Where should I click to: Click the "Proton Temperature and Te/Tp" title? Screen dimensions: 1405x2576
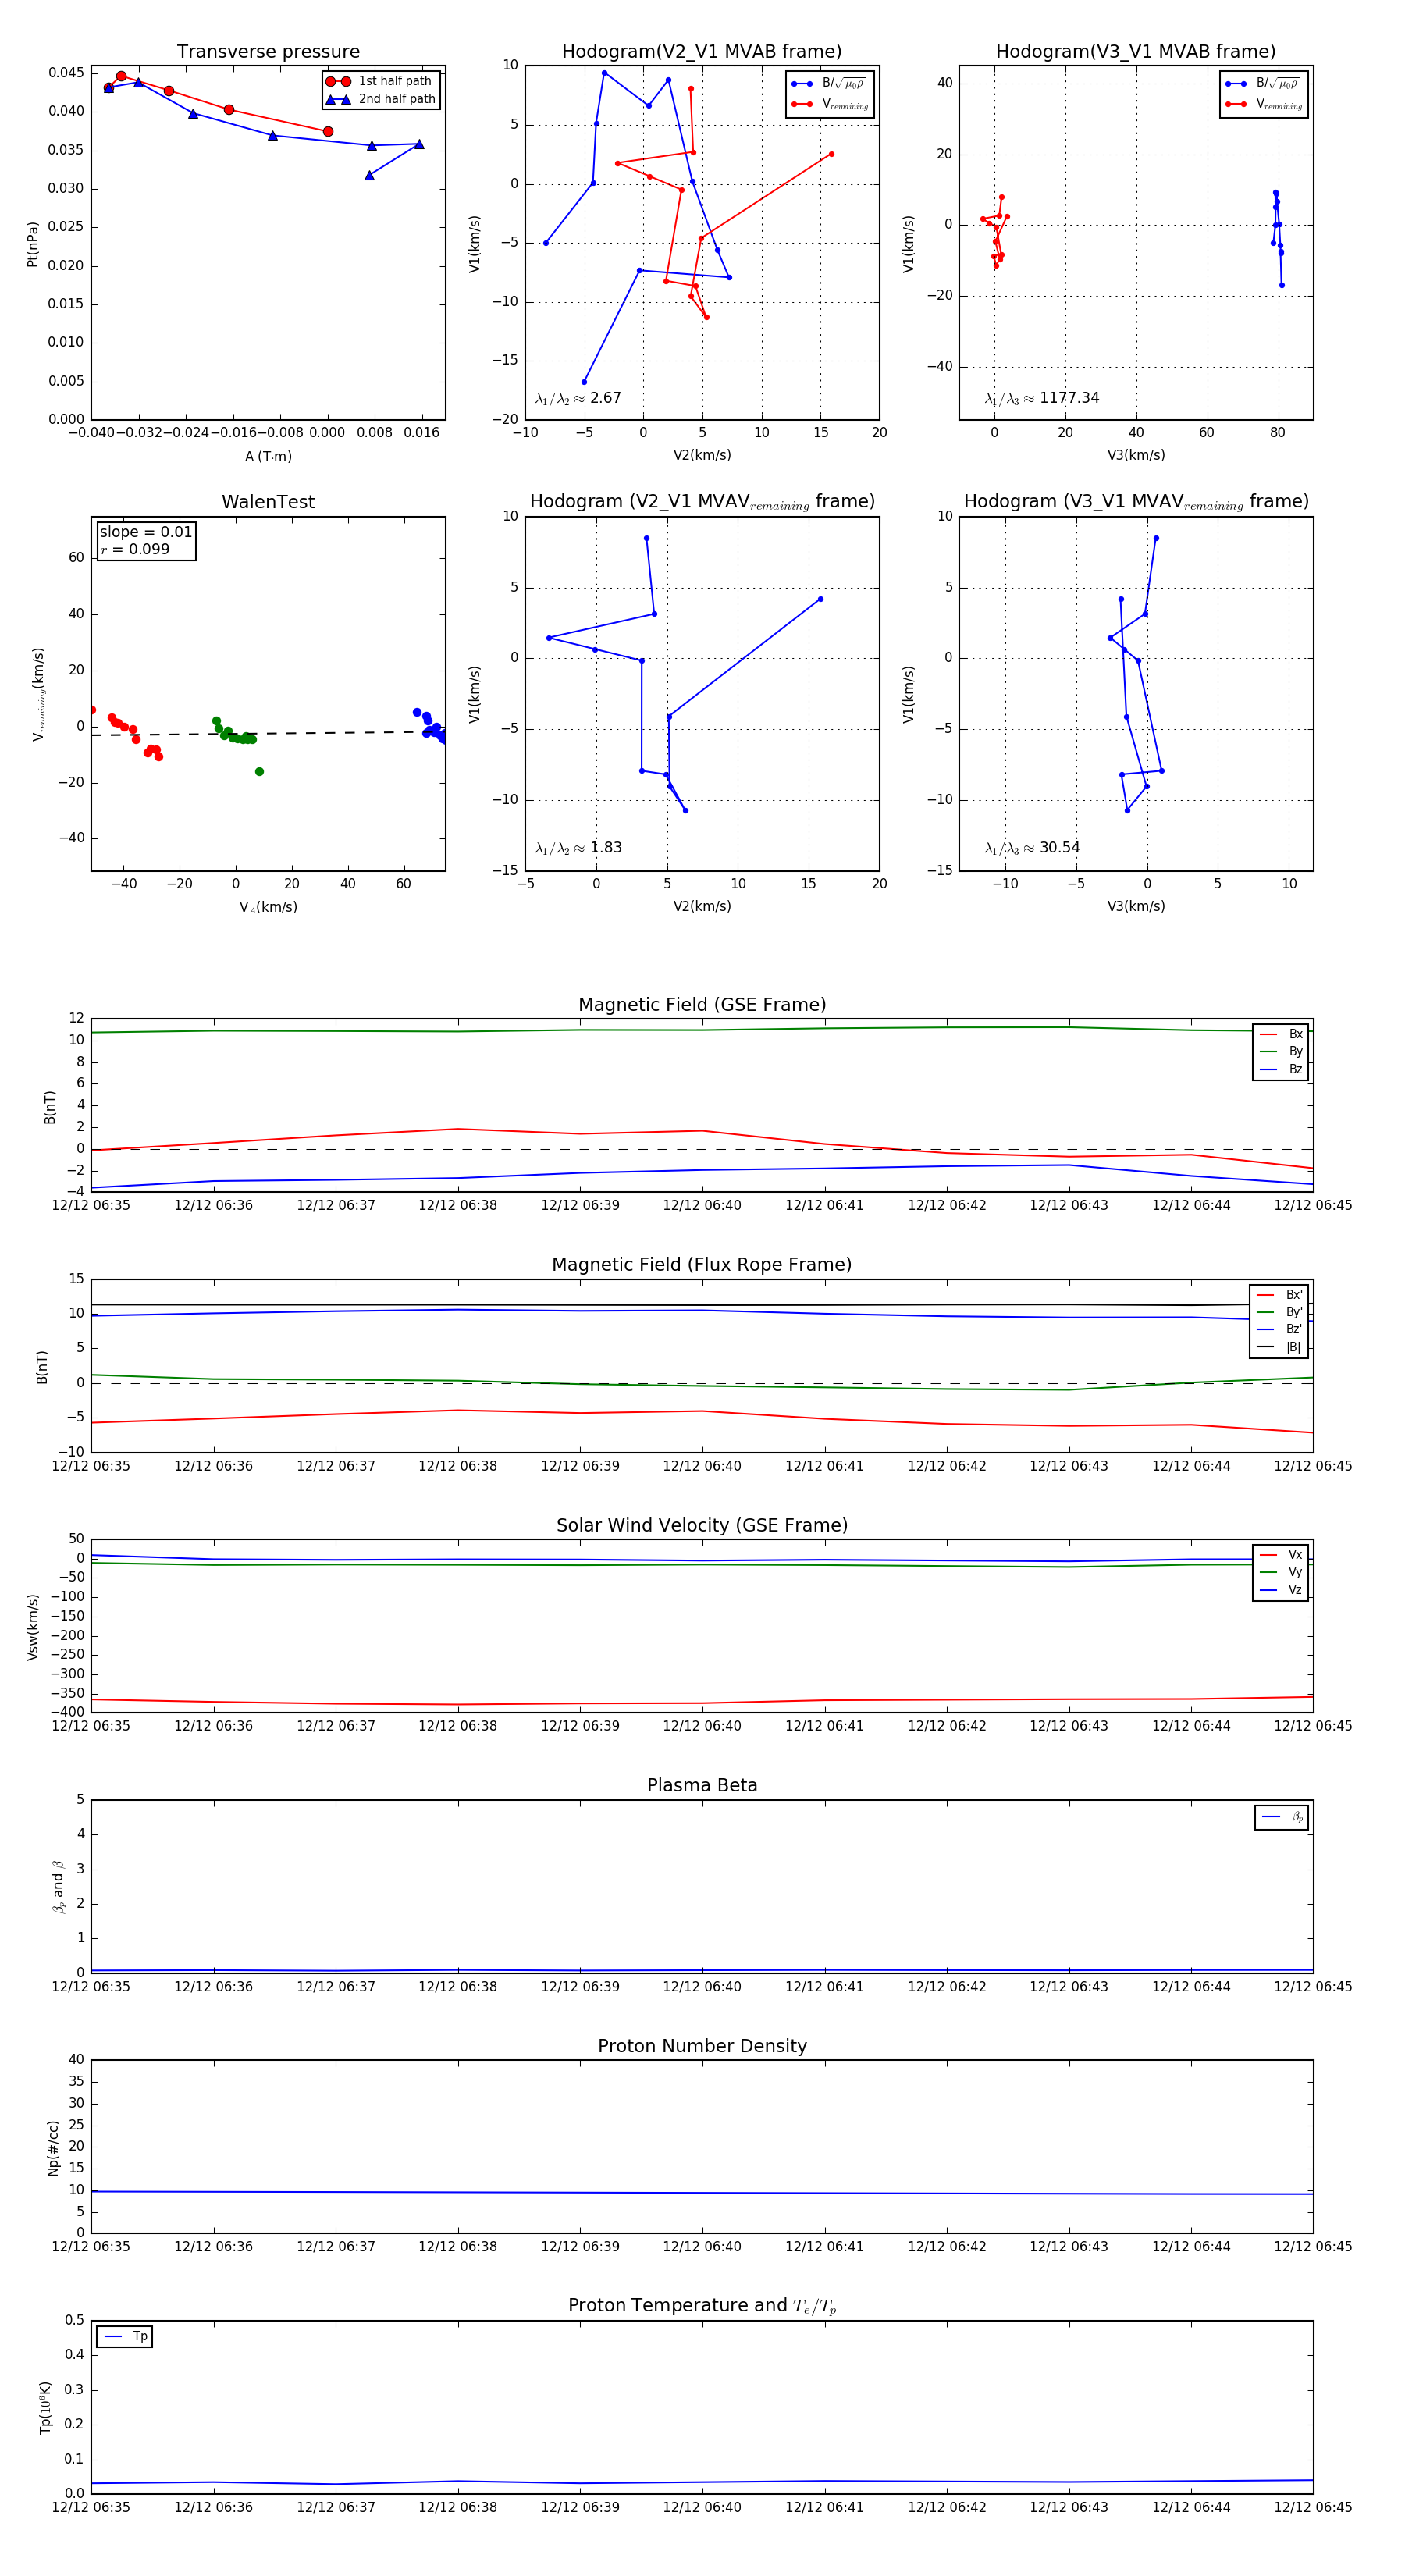(x=702, y=2306)
